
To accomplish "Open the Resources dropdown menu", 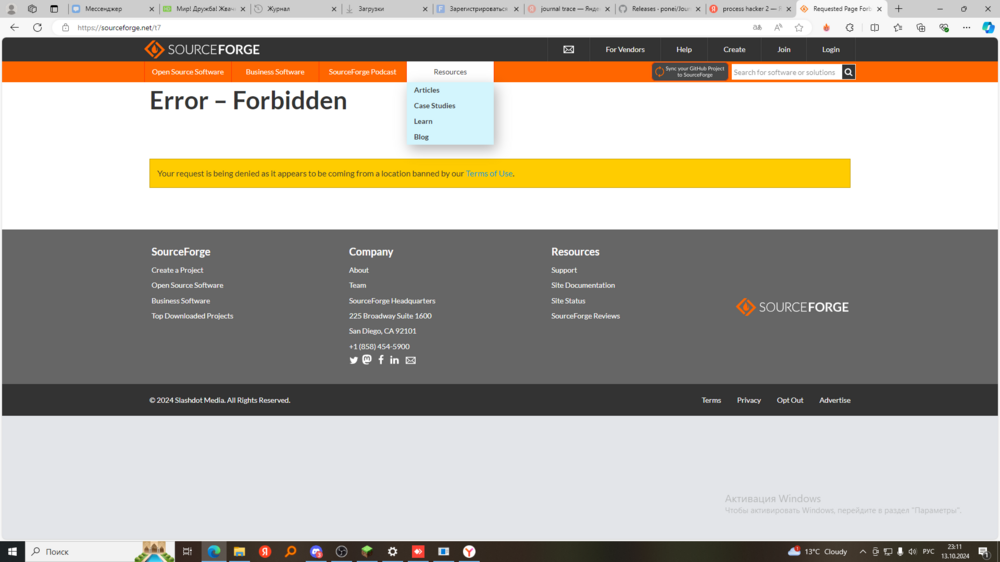I will click(x=450, y=72).
